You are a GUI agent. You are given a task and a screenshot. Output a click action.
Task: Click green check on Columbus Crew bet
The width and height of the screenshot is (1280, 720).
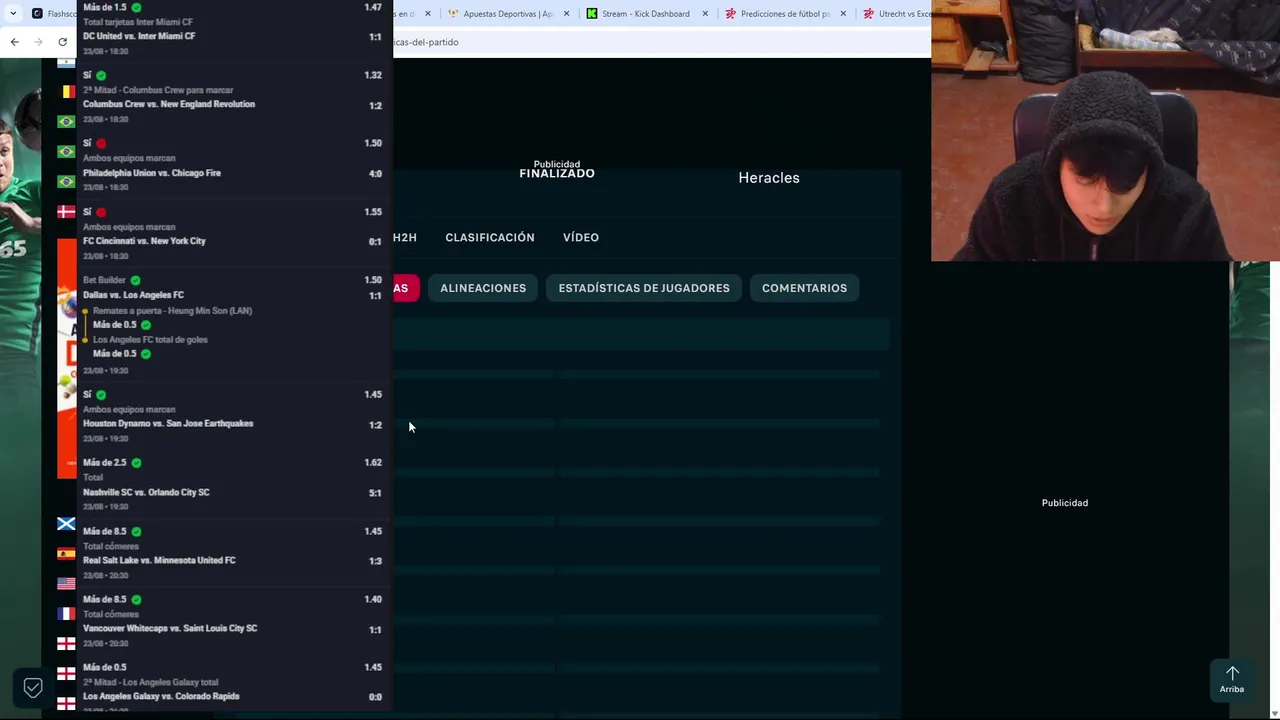[101, 75]
